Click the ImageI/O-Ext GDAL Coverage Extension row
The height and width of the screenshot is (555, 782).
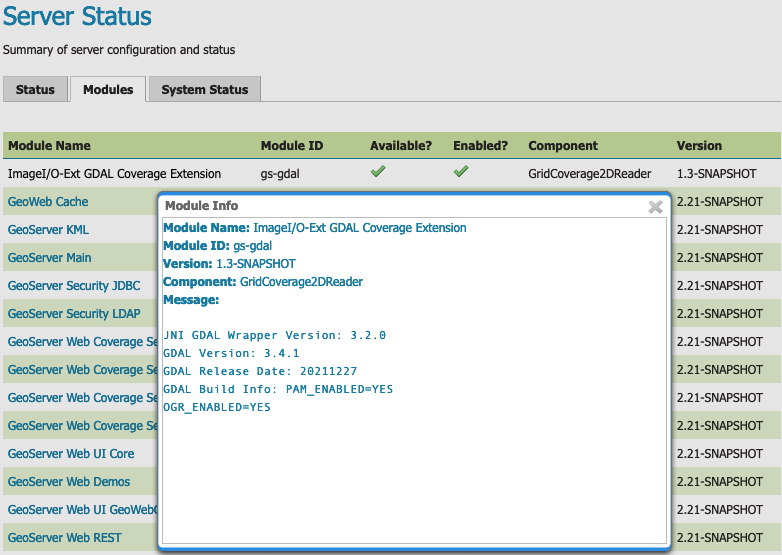pos(116,173)
